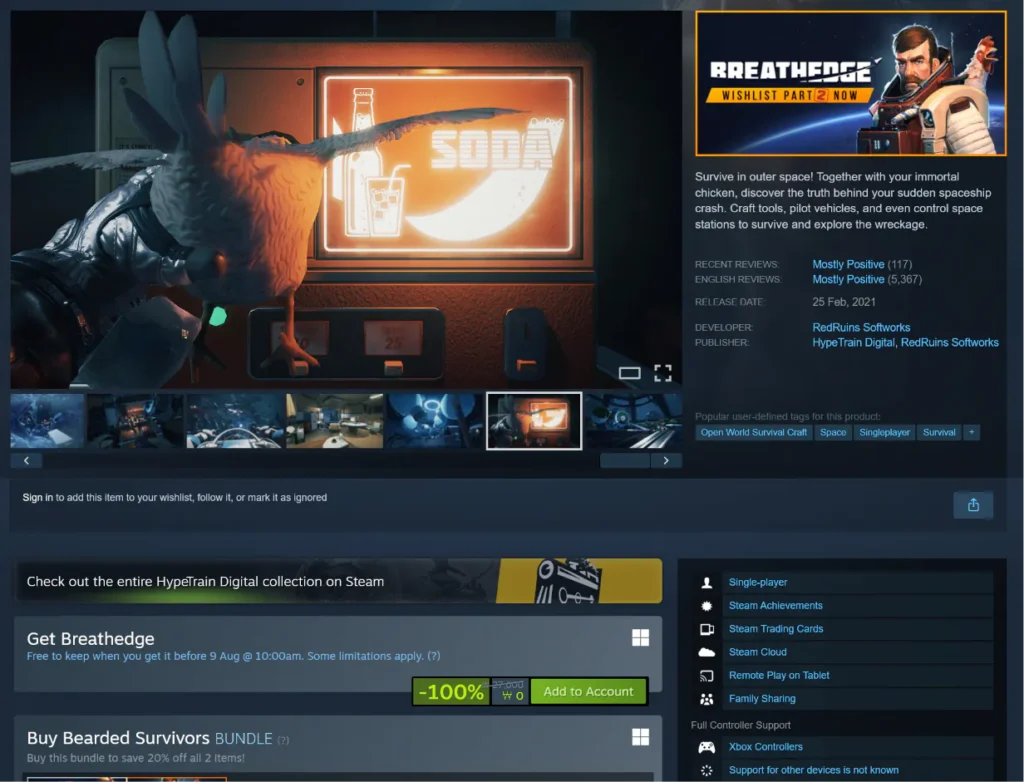Viewport: 1024px width, 782px height.
Task: Click the Steam Cloud icon
Action: click(x=707, y=652)
